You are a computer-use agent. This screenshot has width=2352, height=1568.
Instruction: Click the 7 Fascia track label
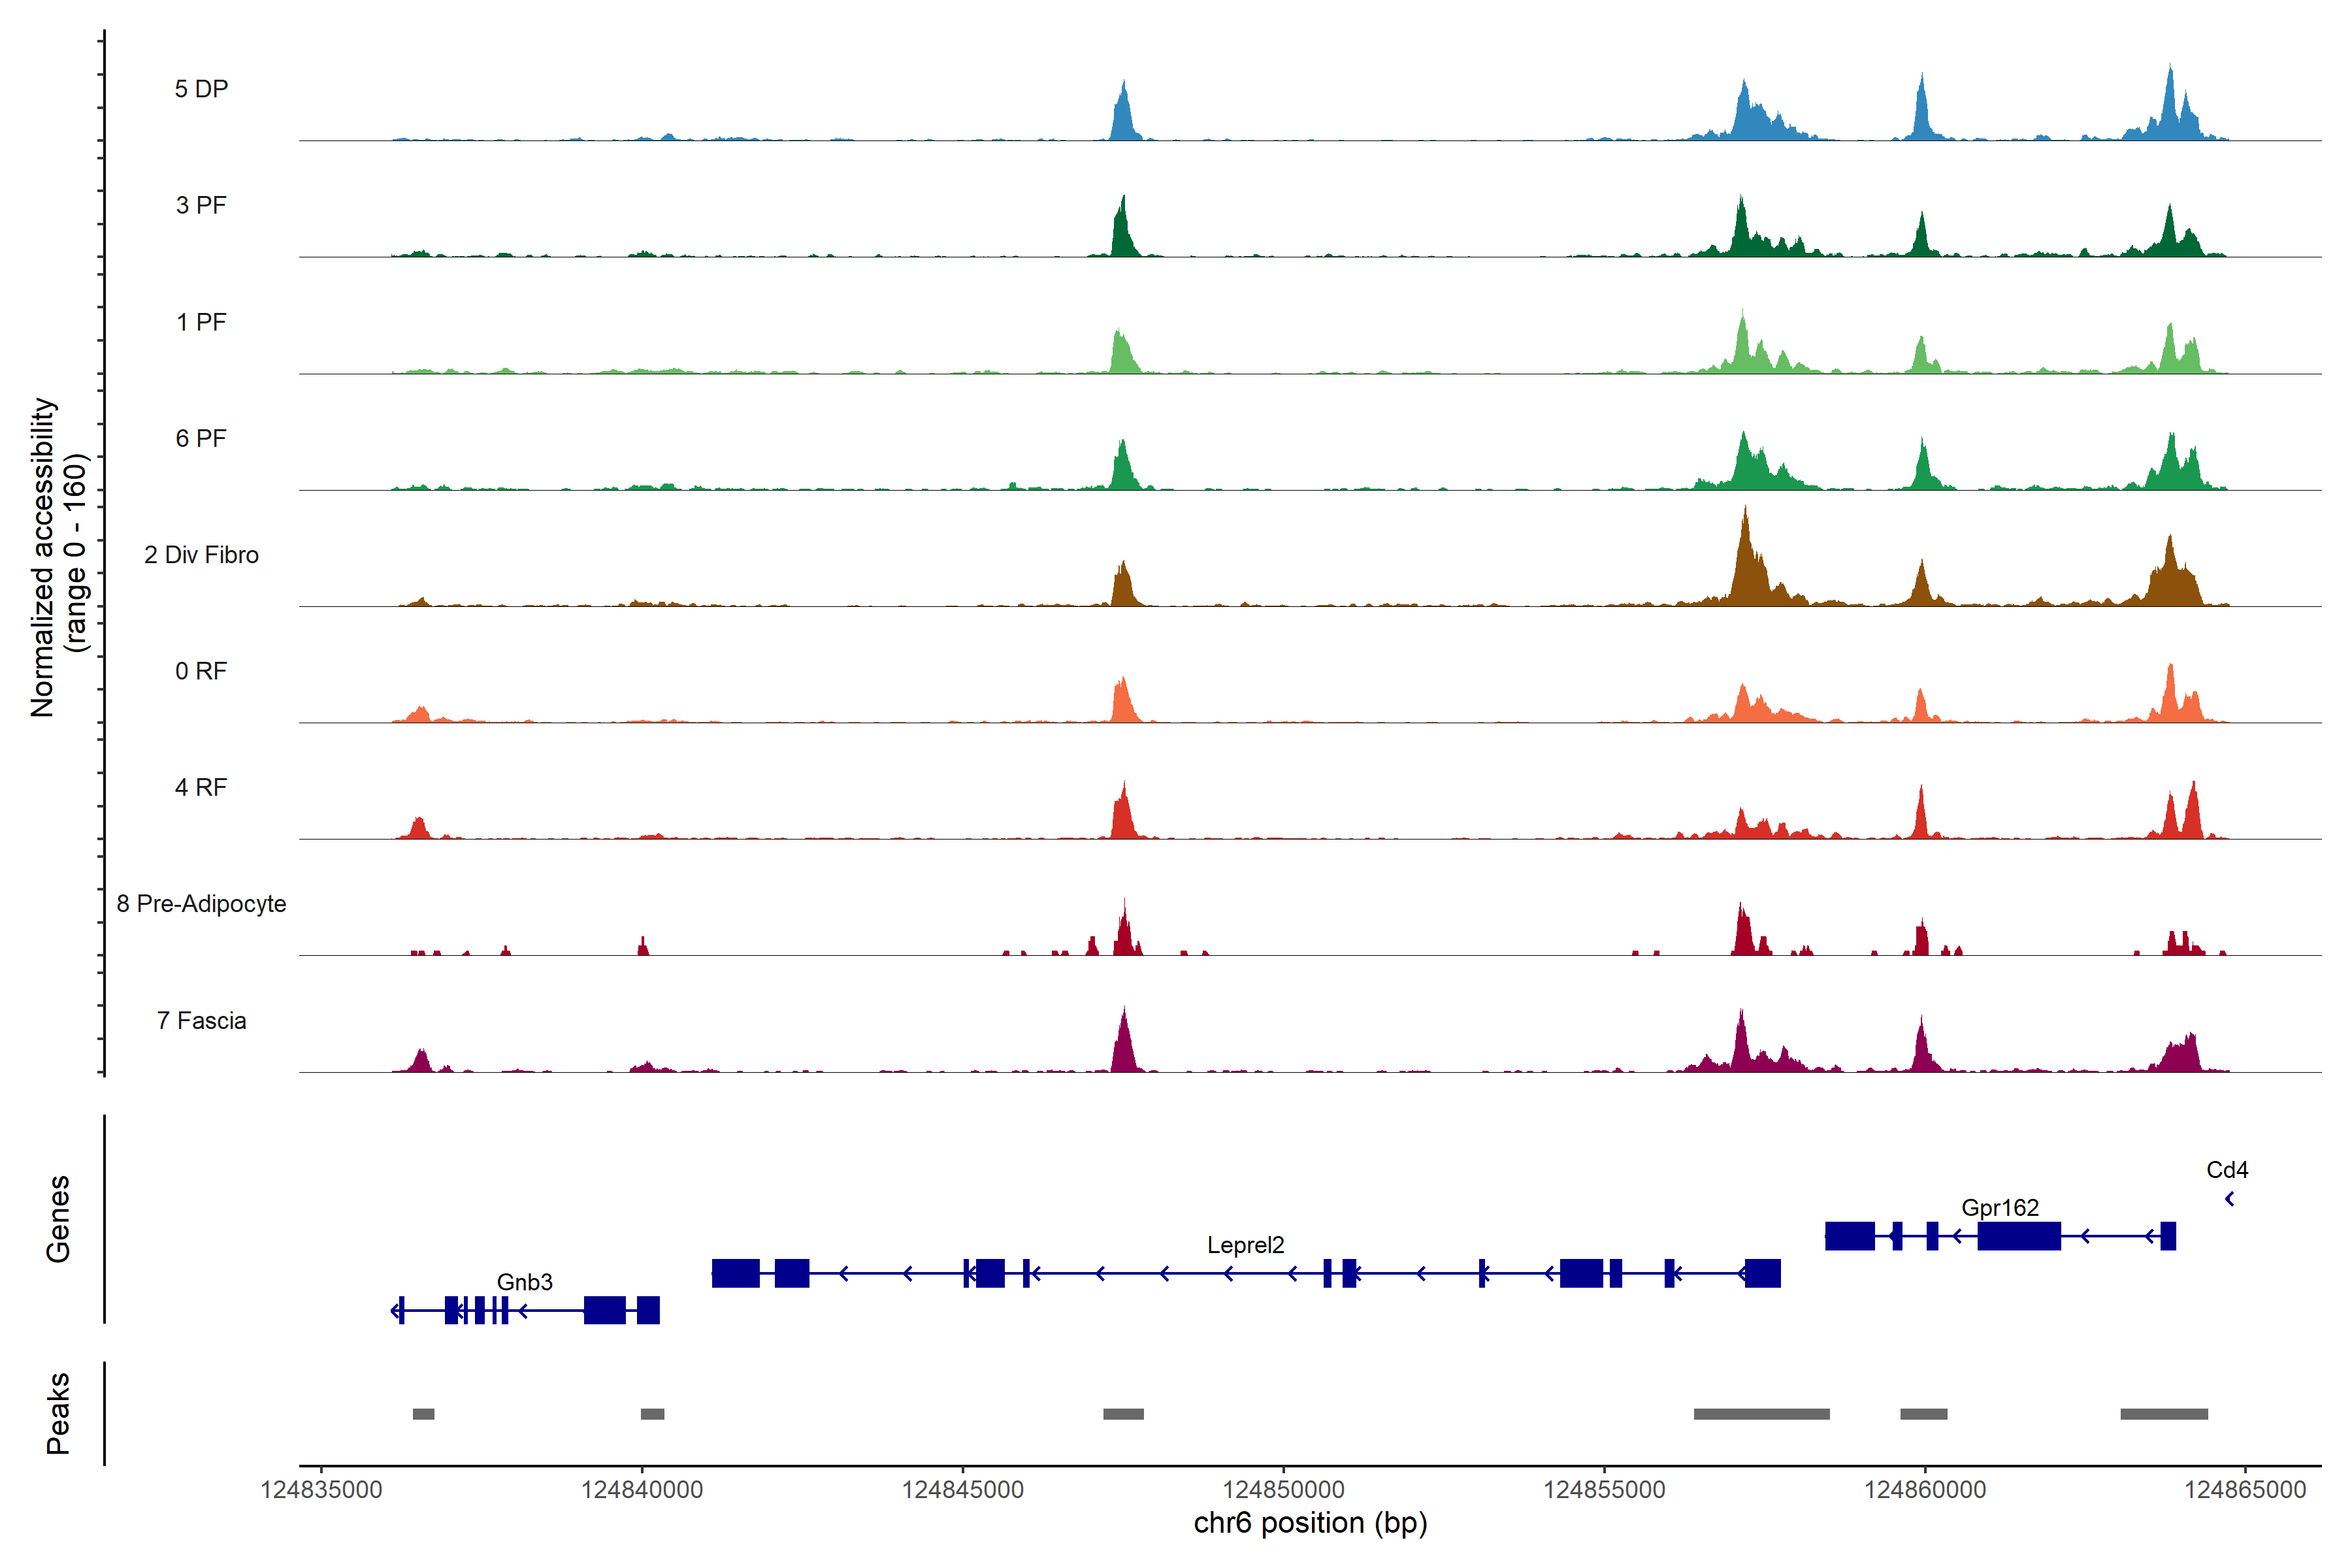coord(201,1021)
